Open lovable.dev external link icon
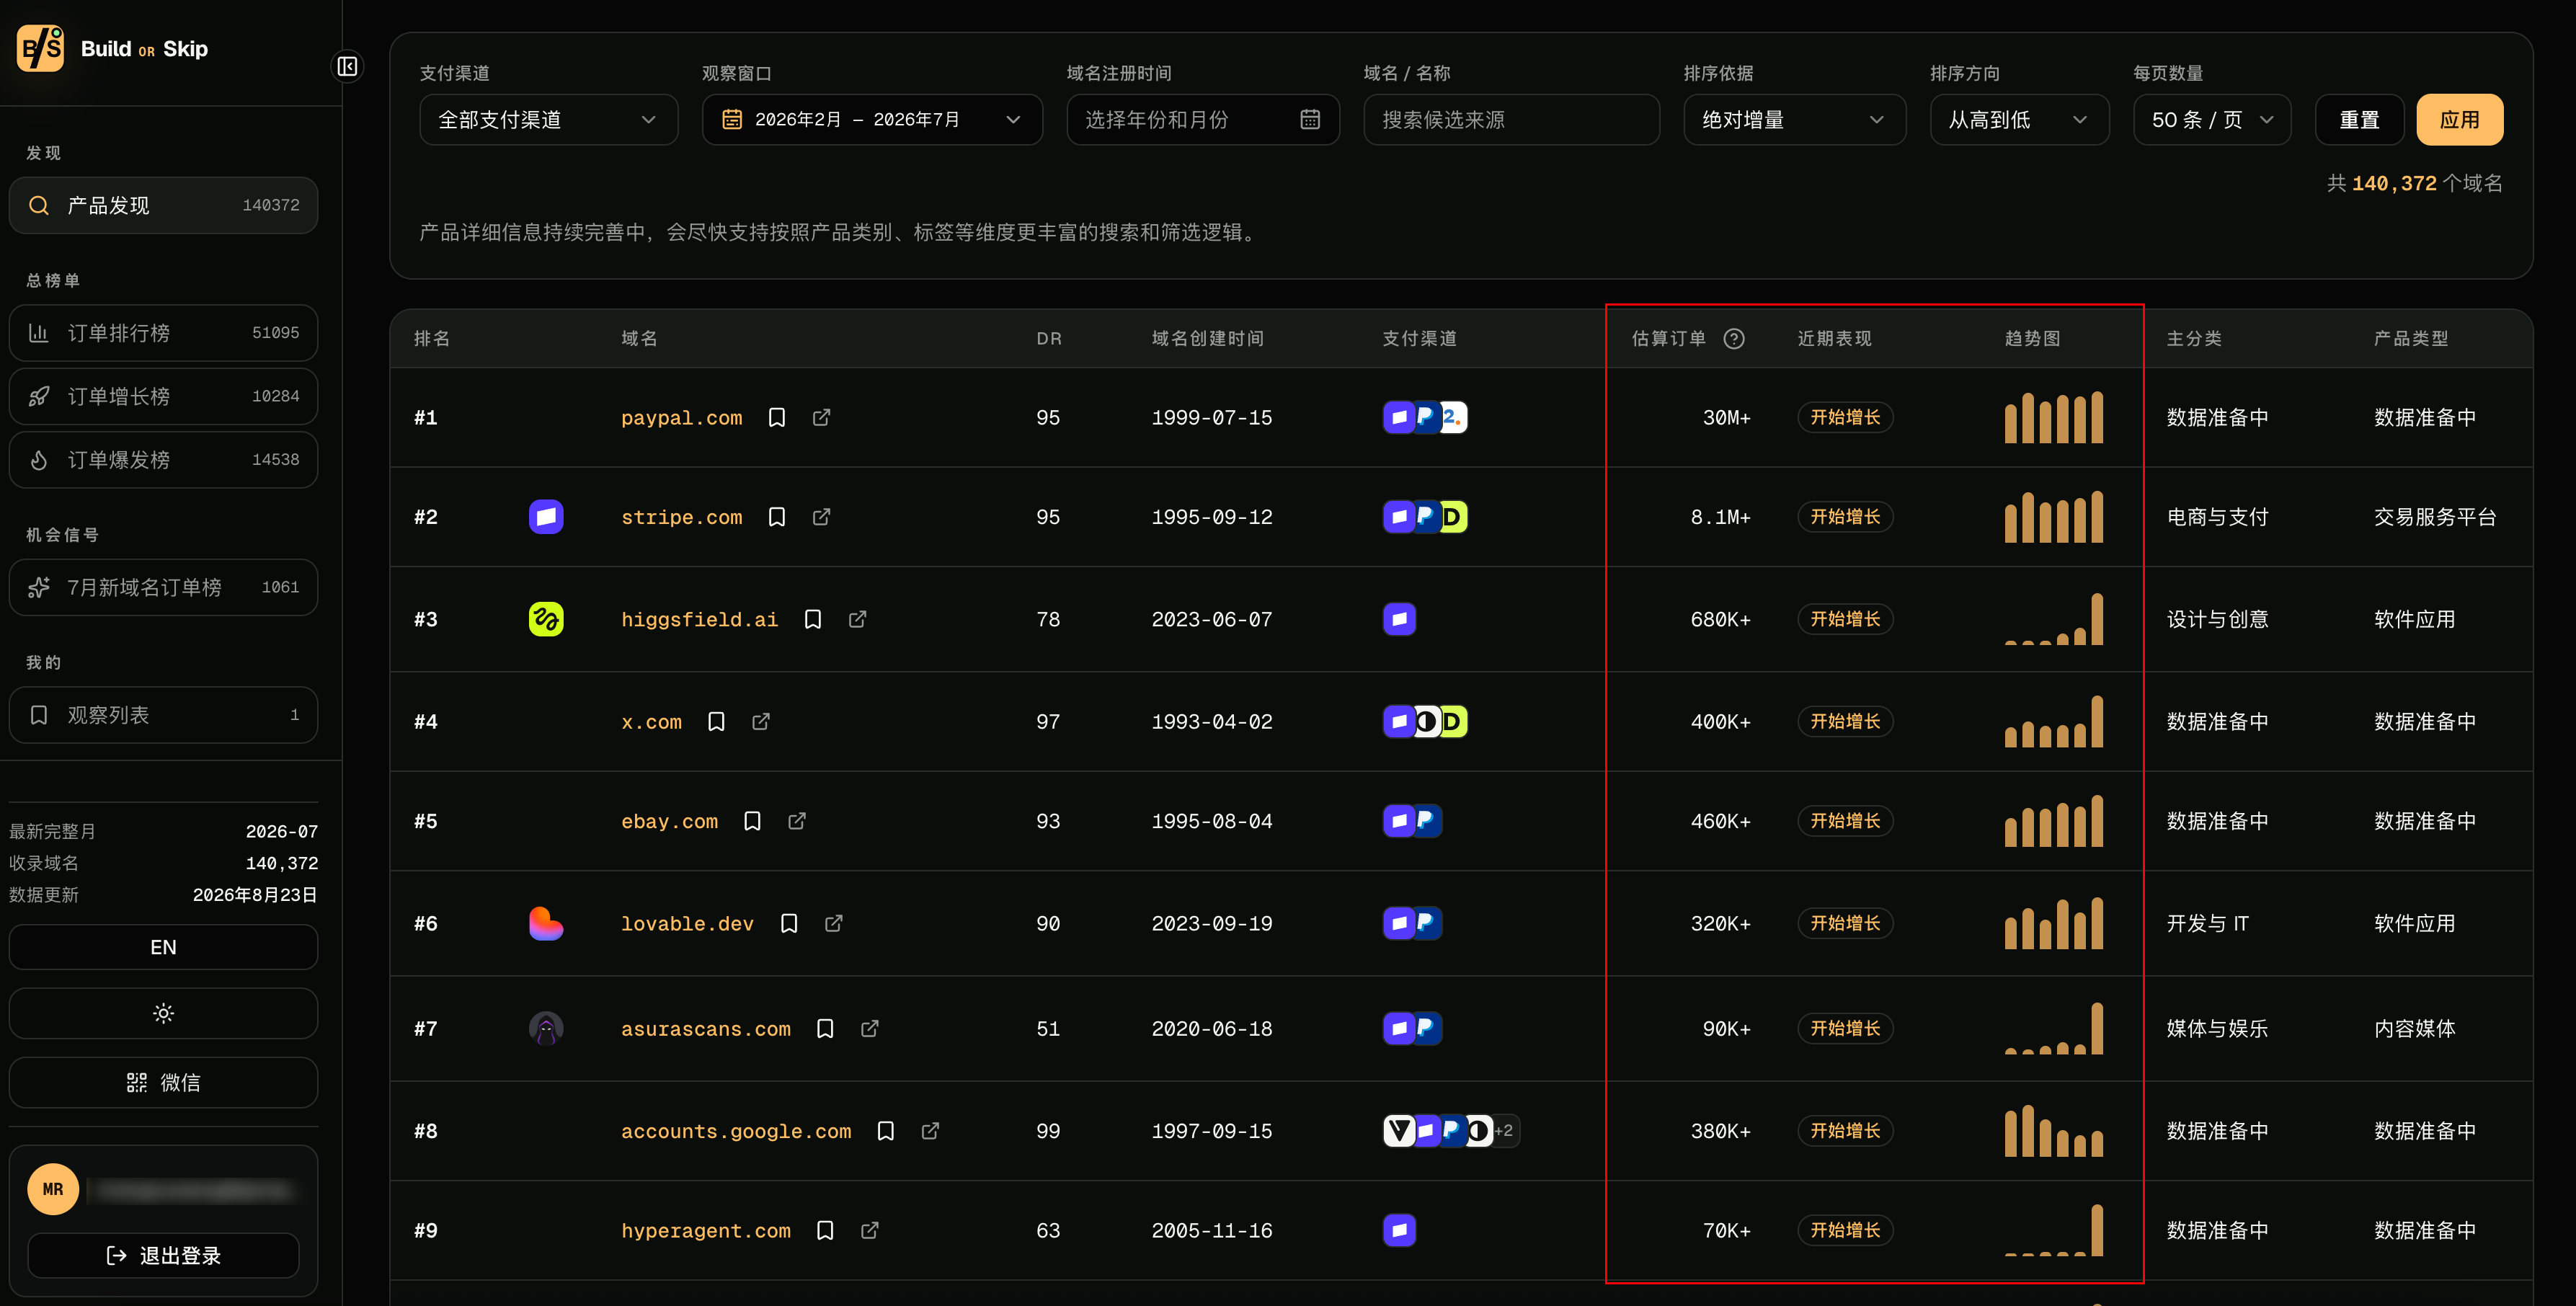 click(833, 923)
